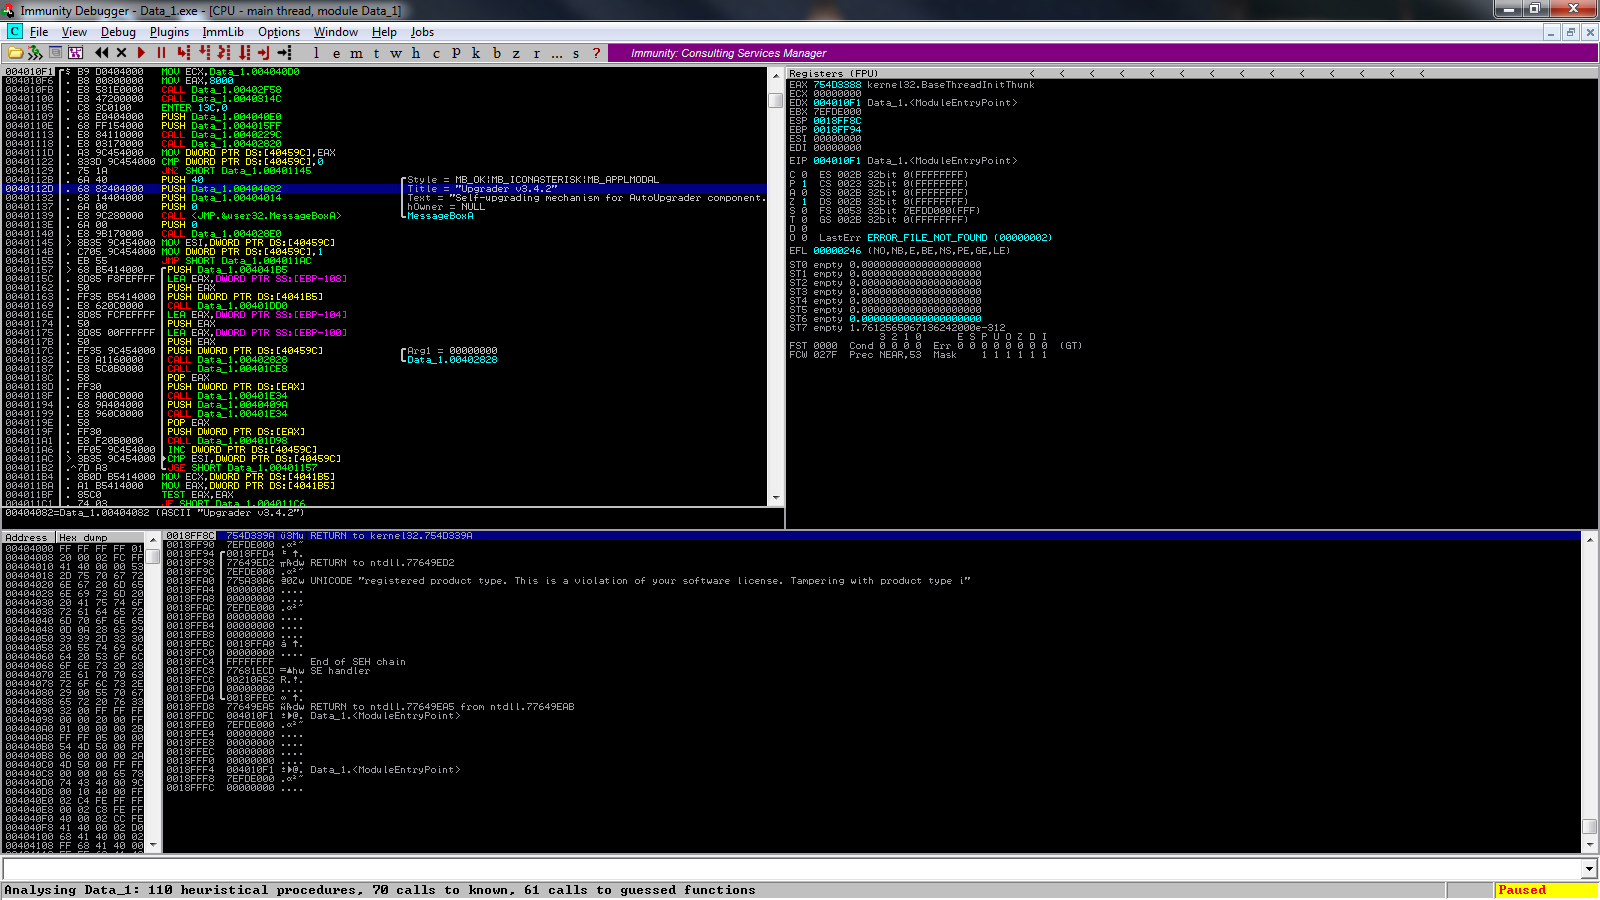Open the View menu
Image resolution: width=1600 pixels, height=900 pixels.
pyautogui.click(x=74, y=32)
